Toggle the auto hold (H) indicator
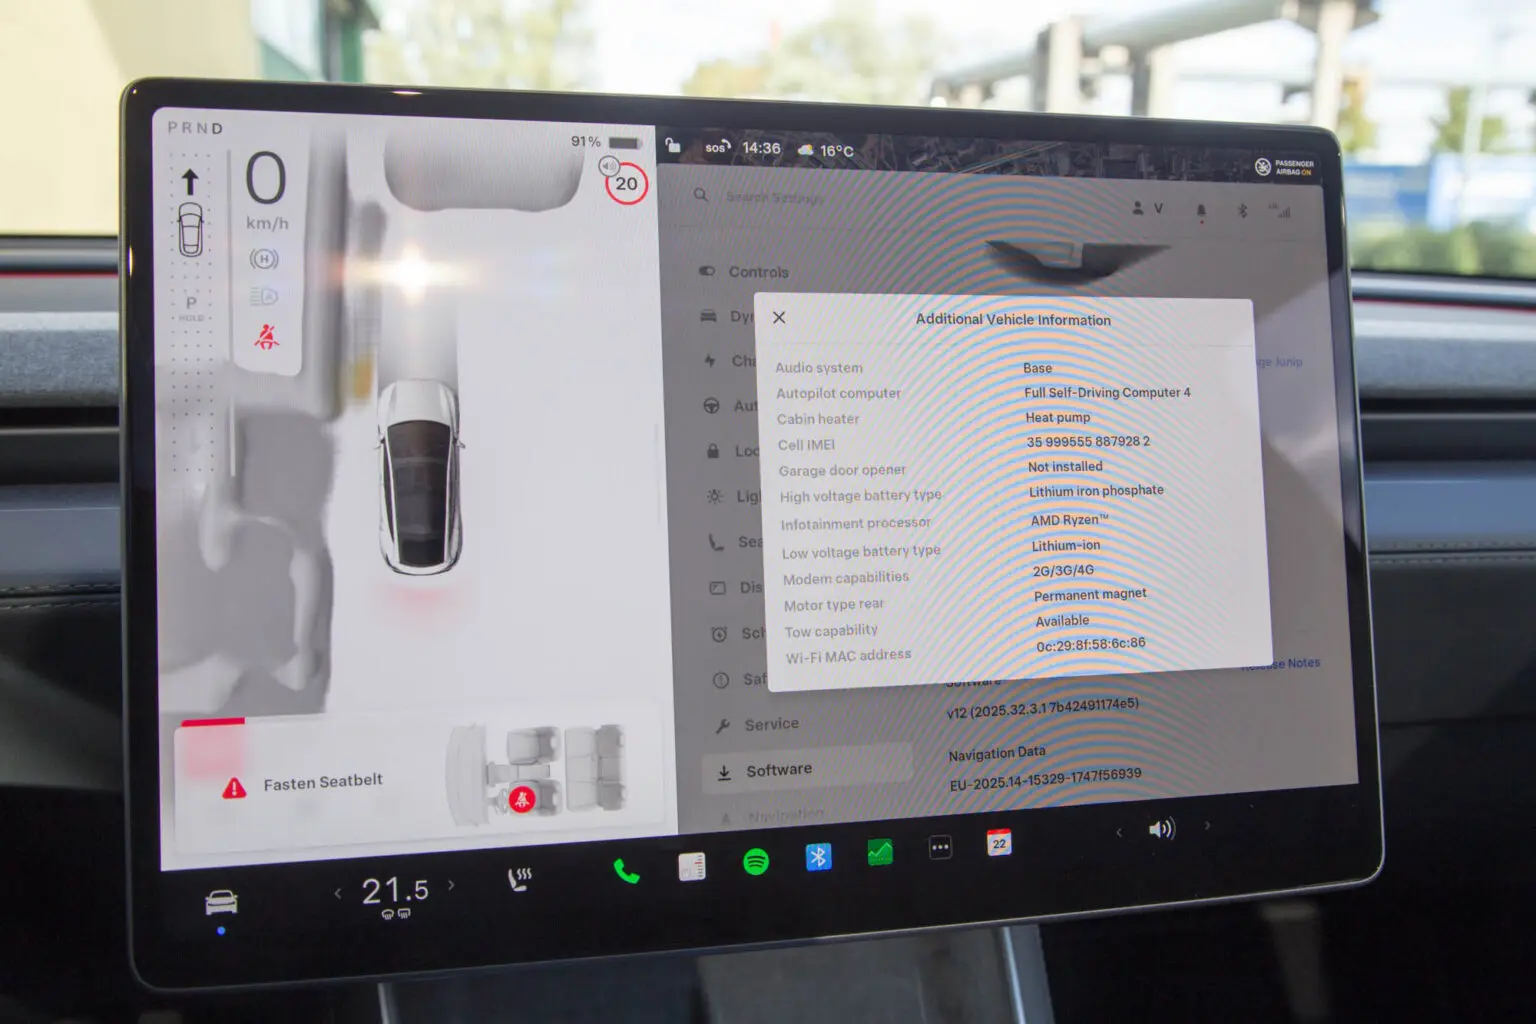 pyautogui.click(x=263, y=259)
